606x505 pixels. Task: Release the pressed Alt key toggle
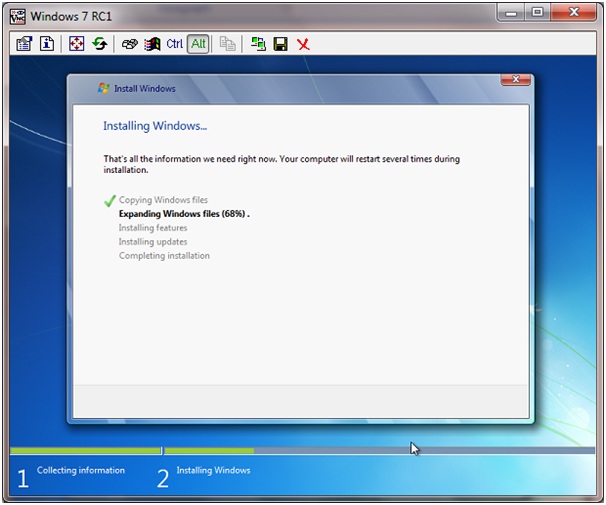click(x=198, y=44)
